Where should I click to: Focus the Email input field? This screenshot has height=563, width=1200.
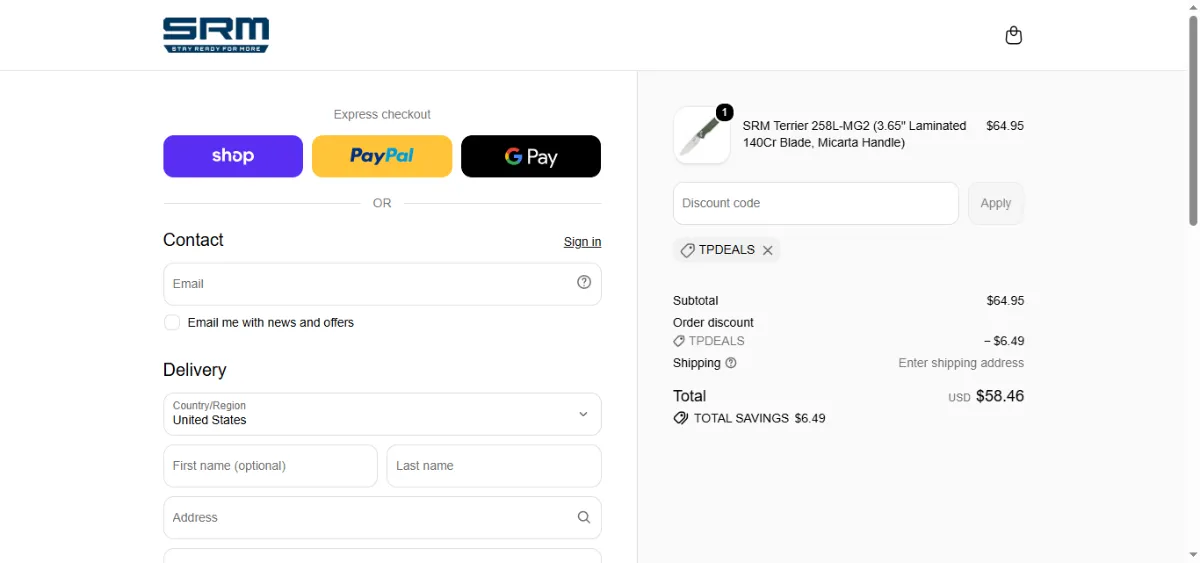click(382, 284)
